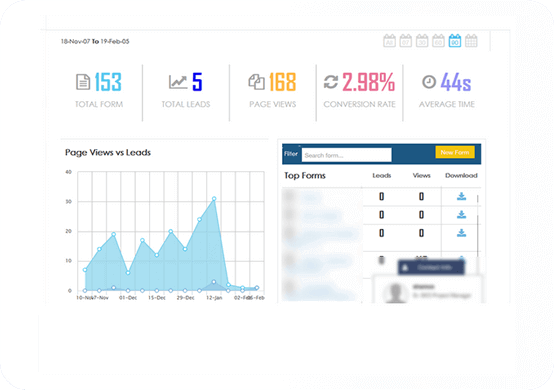Click the Conversion Rate refresh icon
554x390 pixels.
(x=331, y=82)
